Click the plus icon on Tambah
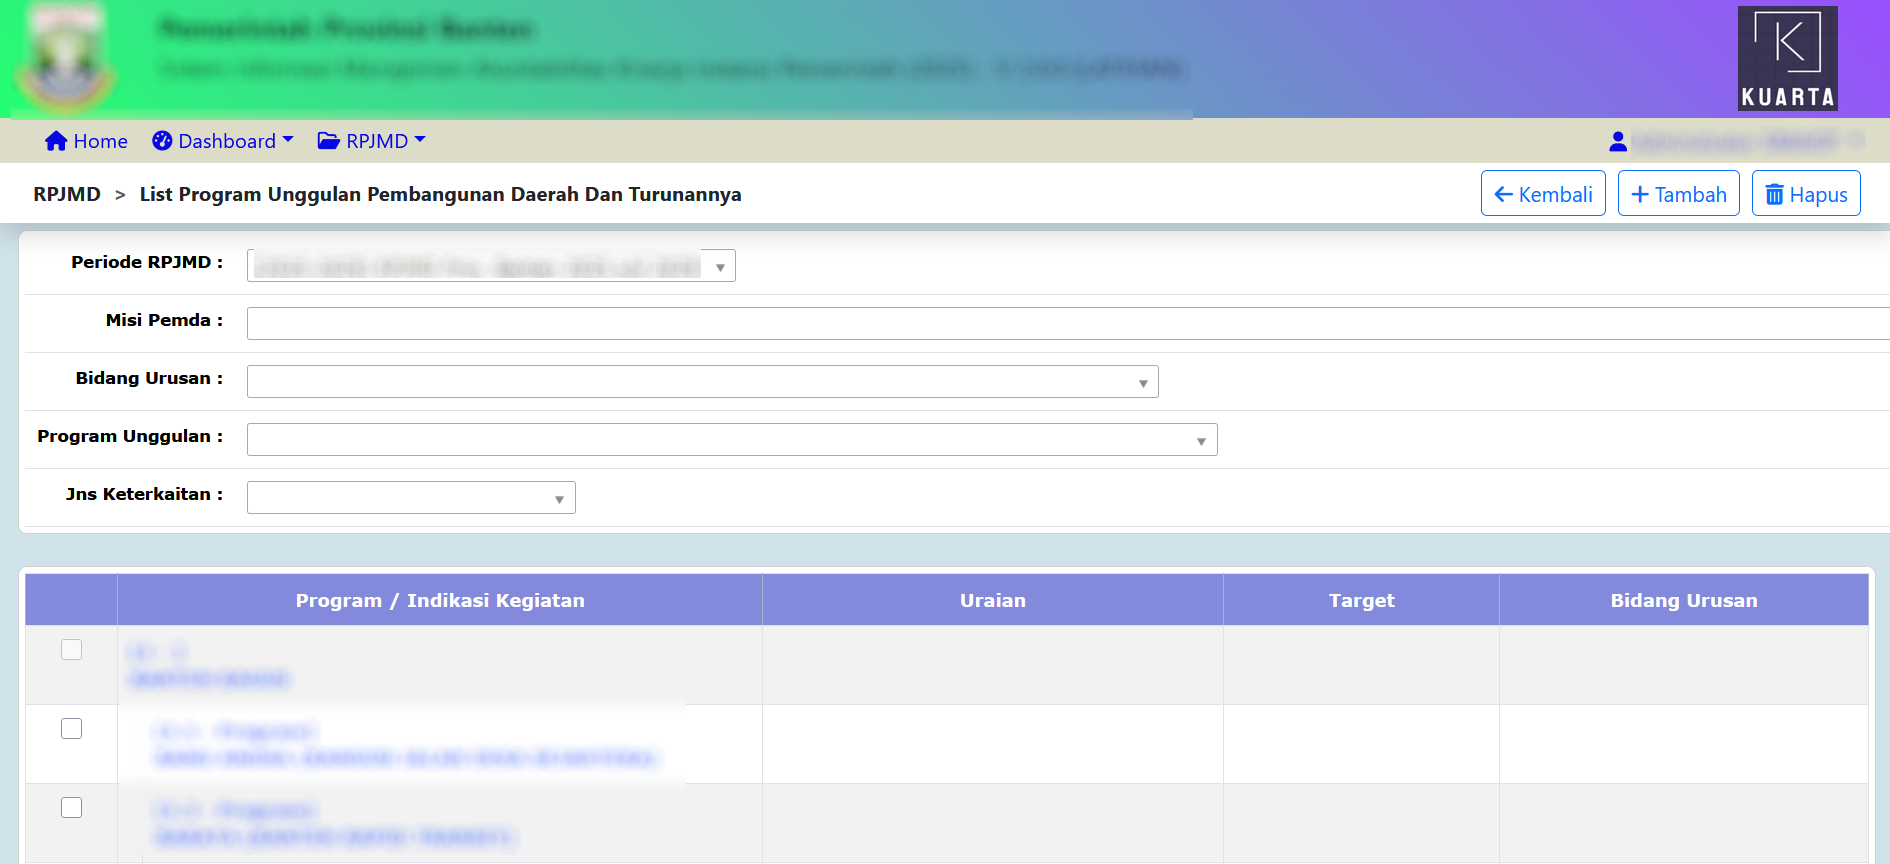 pos(1640,194)
